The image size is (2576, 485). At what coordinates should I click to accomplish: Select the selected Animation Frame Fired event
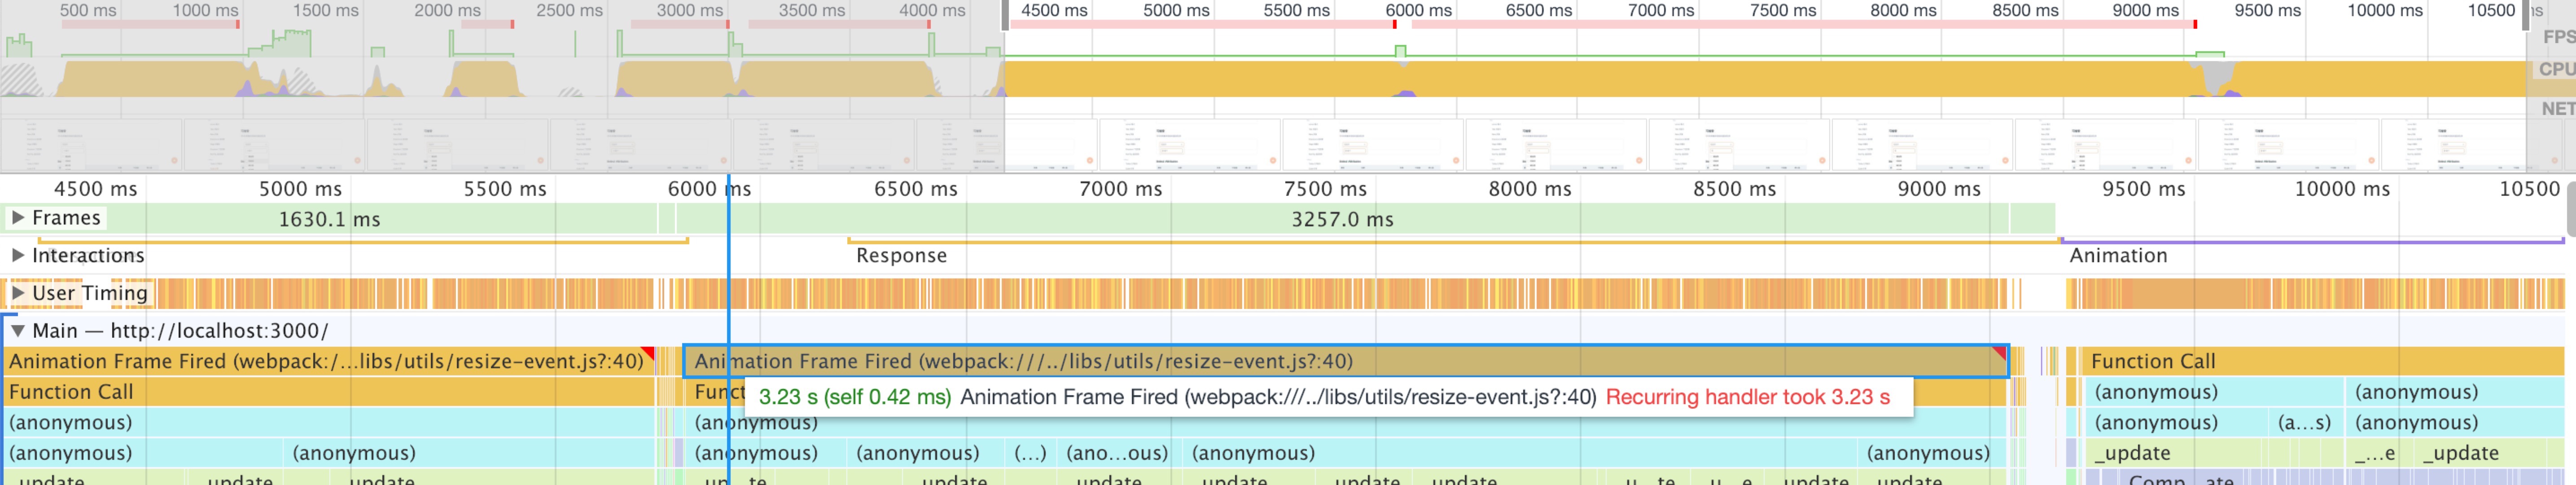coord(1345,361)
